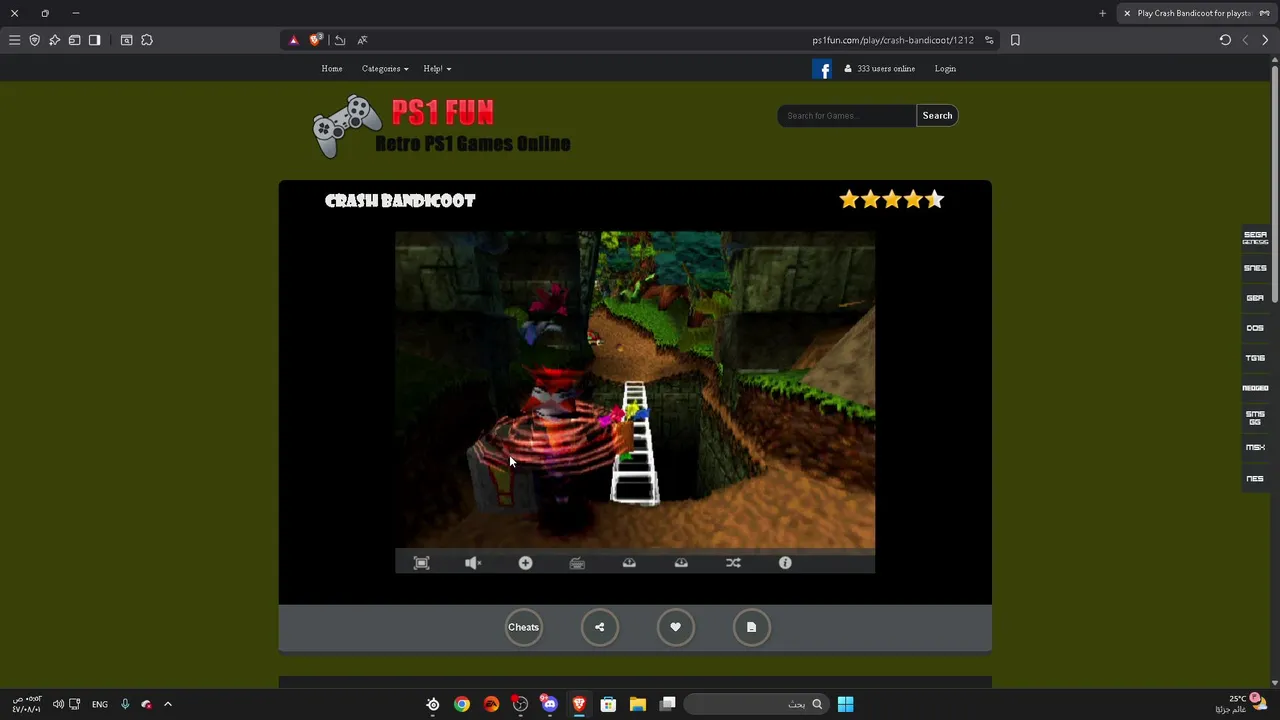Expand the Categories dropdown menu
The height and width of the screenshot is (720, 1280).
point(385,69)
